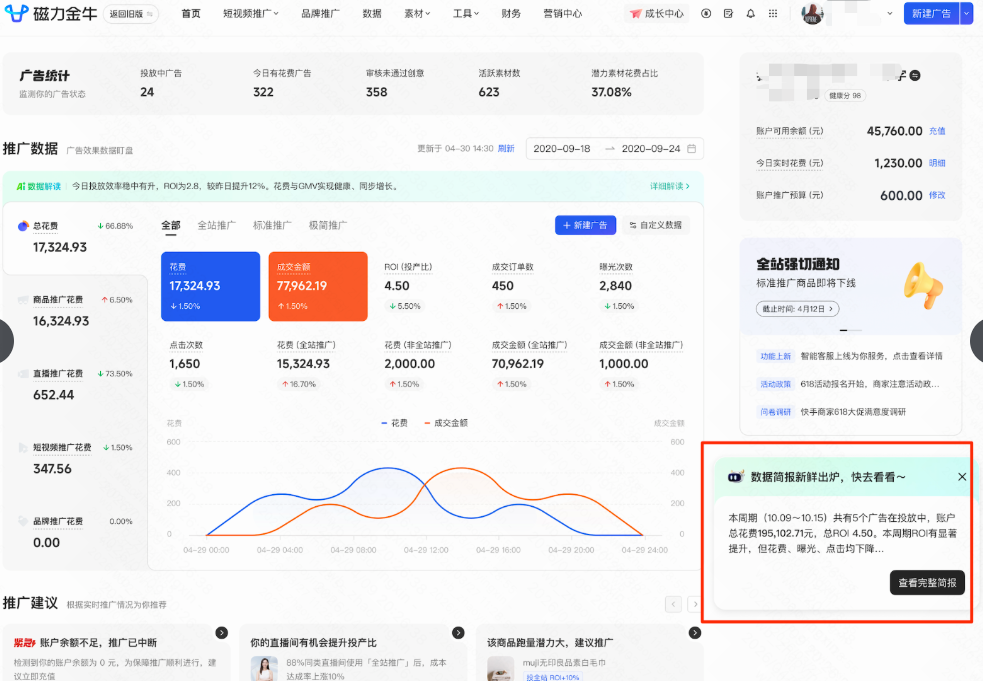The height and width of the screenshot is (681, 983).
Task: Go to the 数据 menu
Action: tap(372, 13)
